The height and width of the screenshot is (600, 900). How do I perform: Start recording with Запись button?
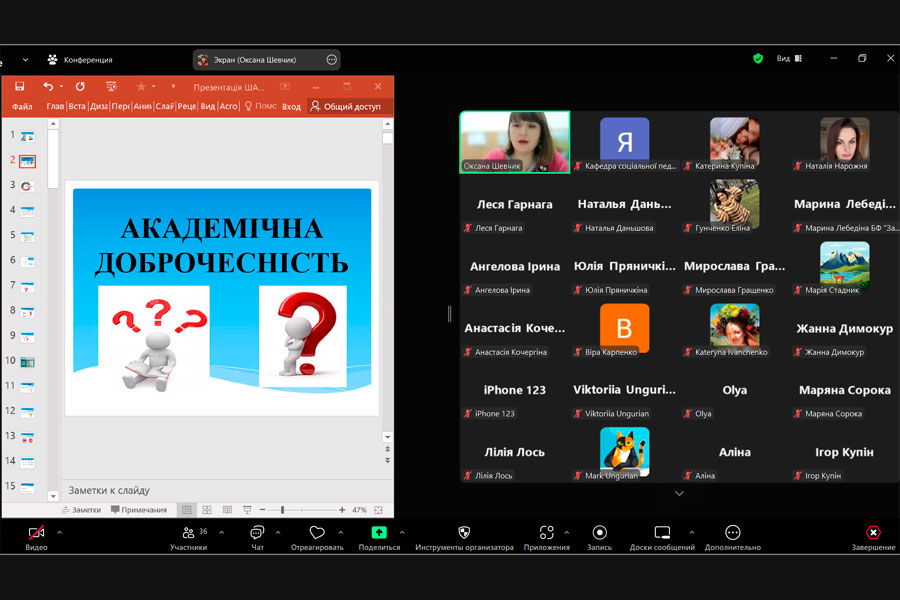[x=599, y=537]
